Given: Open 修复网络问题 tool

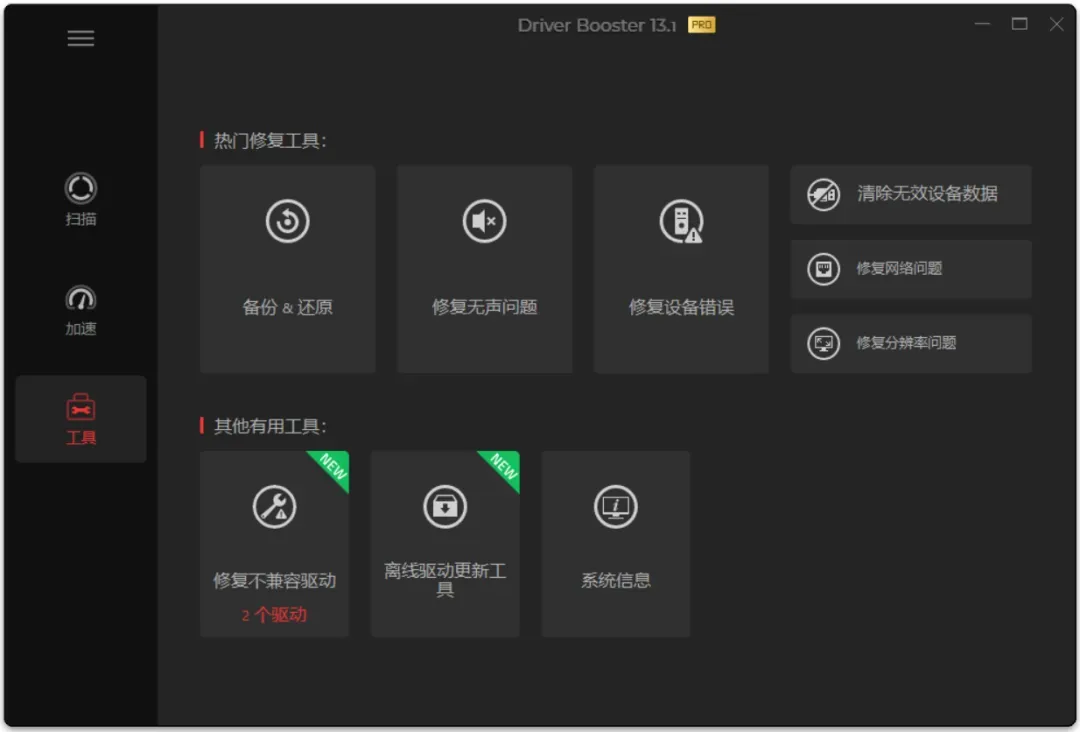Looking at the screenshot, I should click(x=911, y=269).
